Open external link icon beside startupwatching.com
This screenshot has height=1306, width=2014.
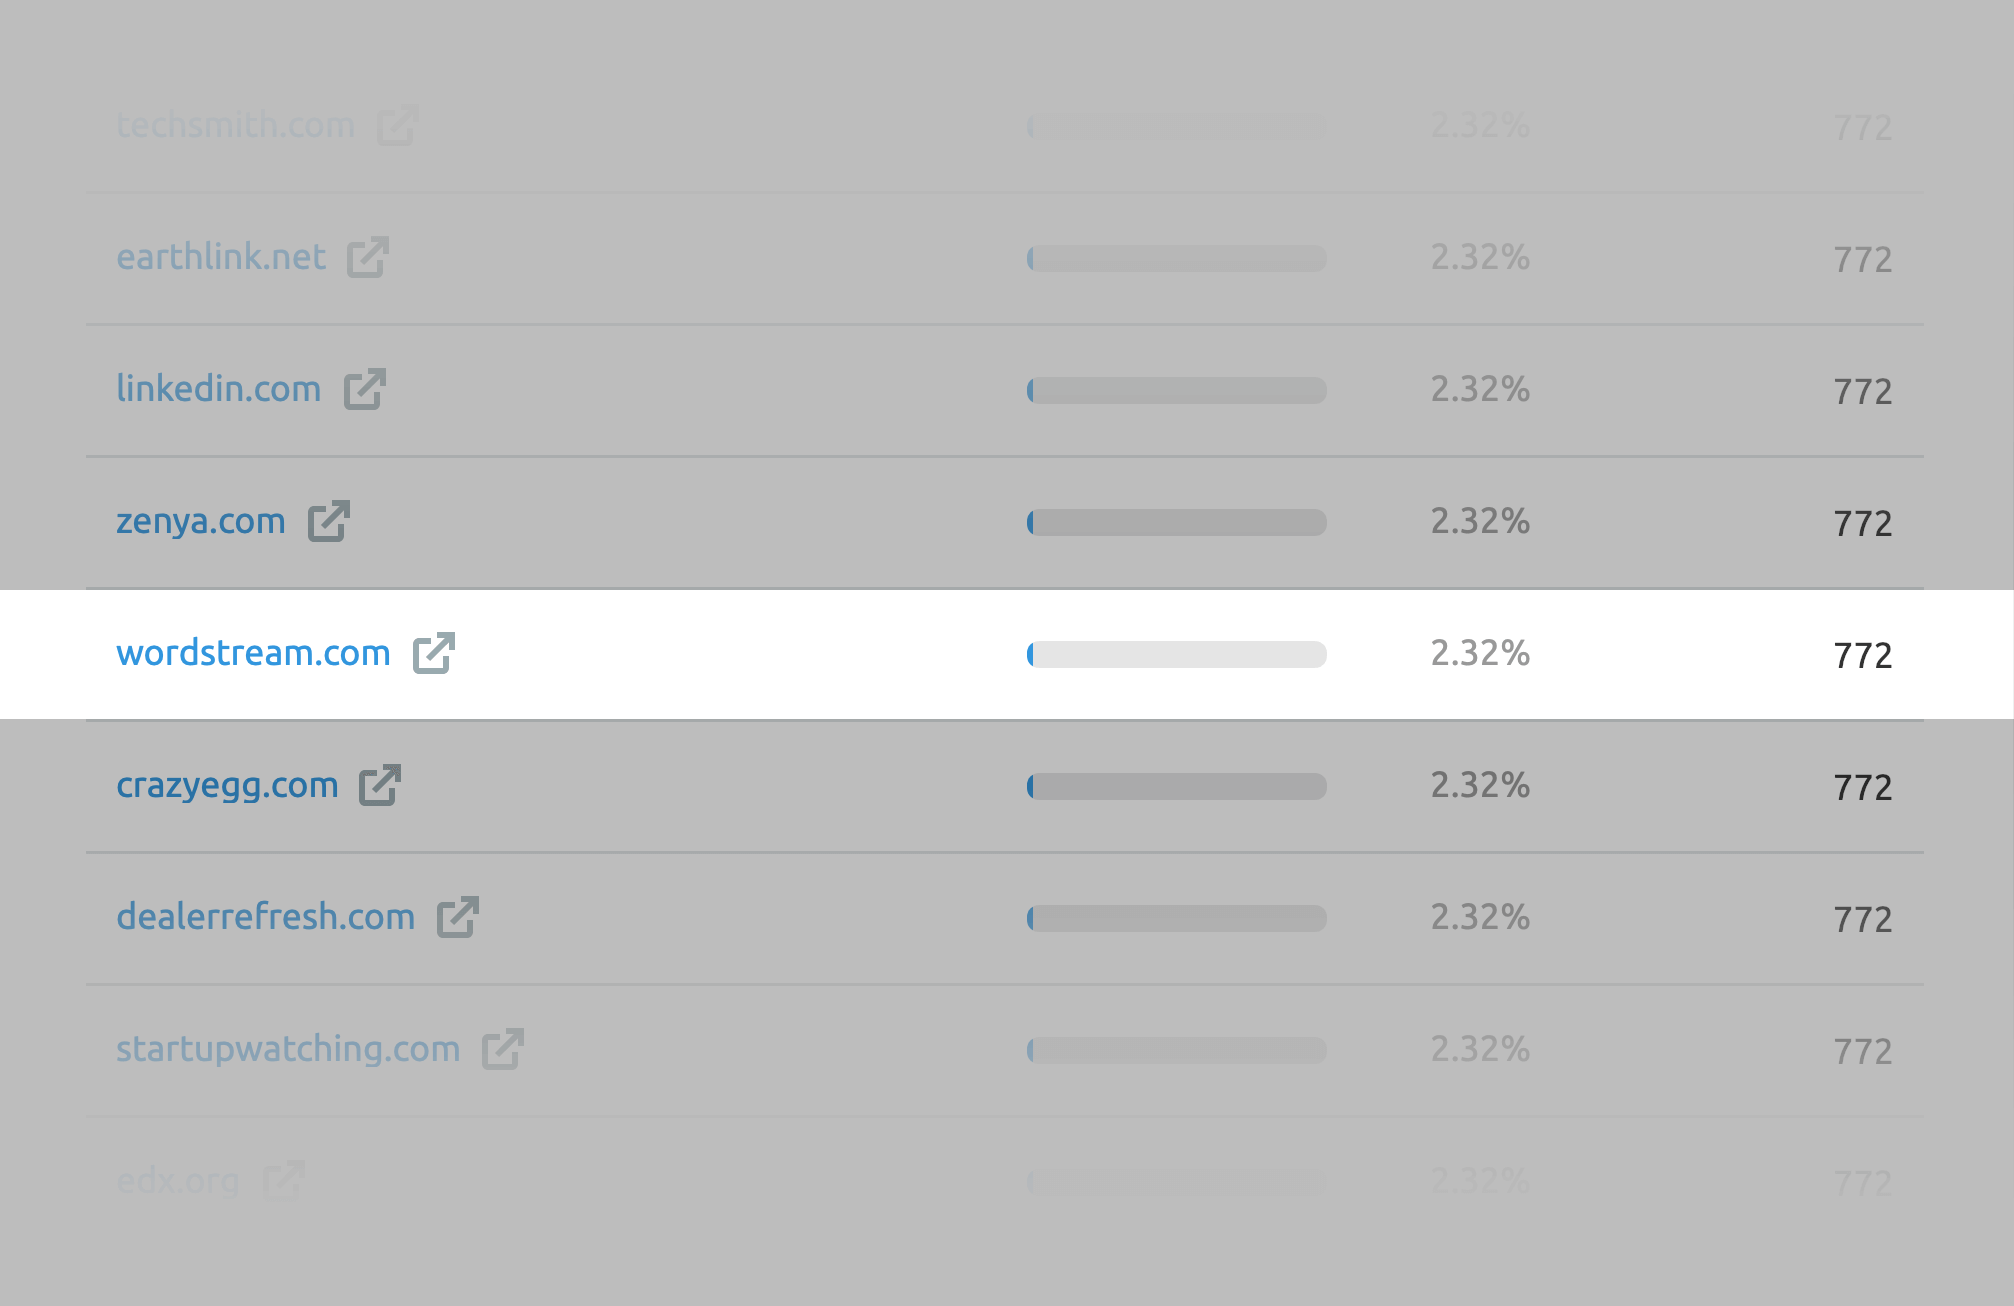point(502,1049)
